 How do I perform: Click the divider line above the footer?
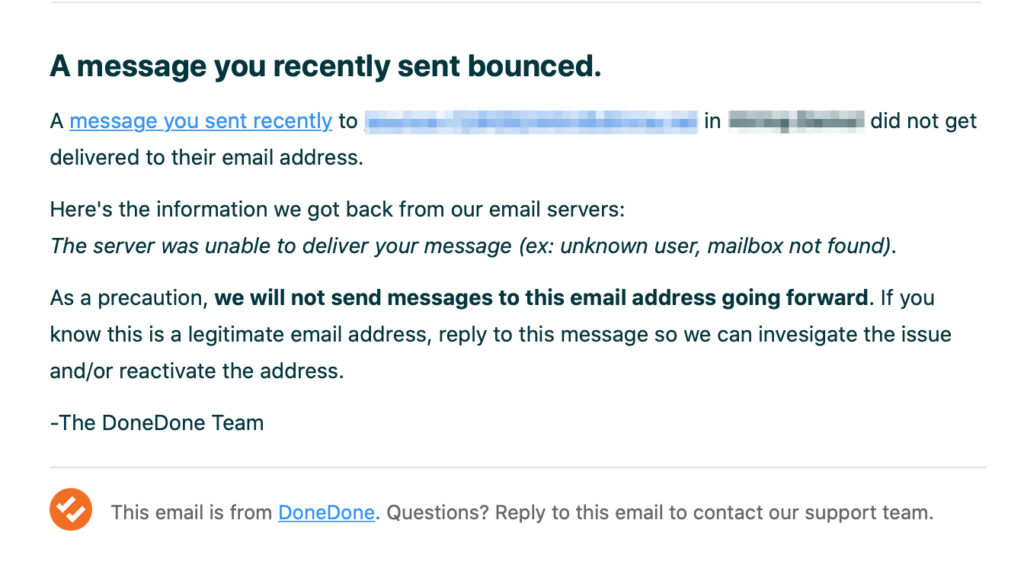[x=518, y=467]
